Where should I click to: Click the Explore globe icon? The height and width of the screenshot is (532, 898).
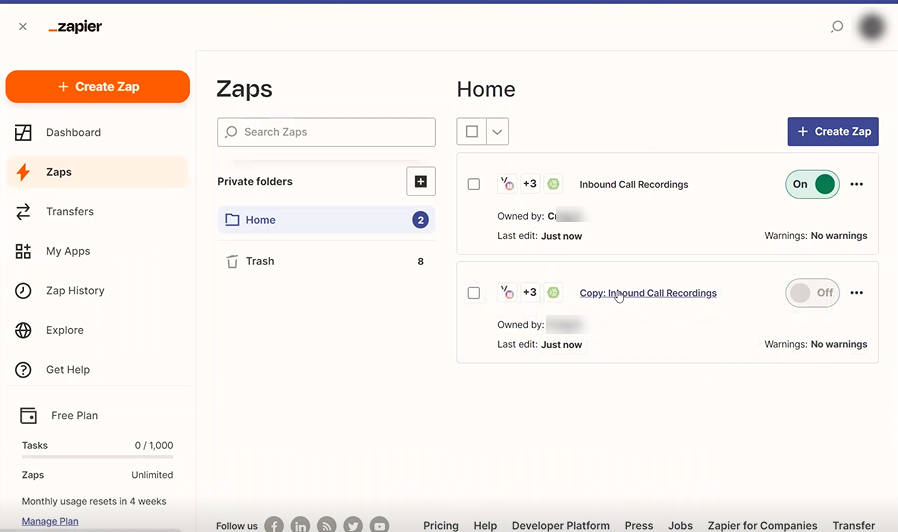coord(23,330)
